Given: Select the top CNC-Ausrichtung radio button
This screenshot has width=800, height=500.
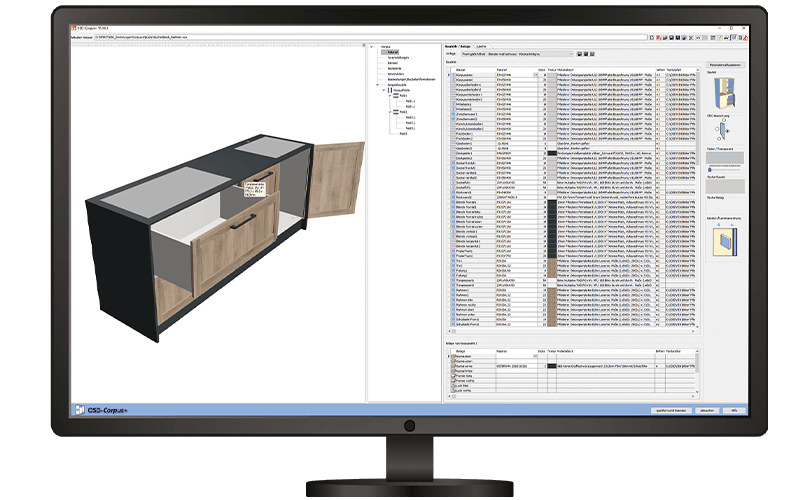Looking at the screenshot, I should pos(724,120).
